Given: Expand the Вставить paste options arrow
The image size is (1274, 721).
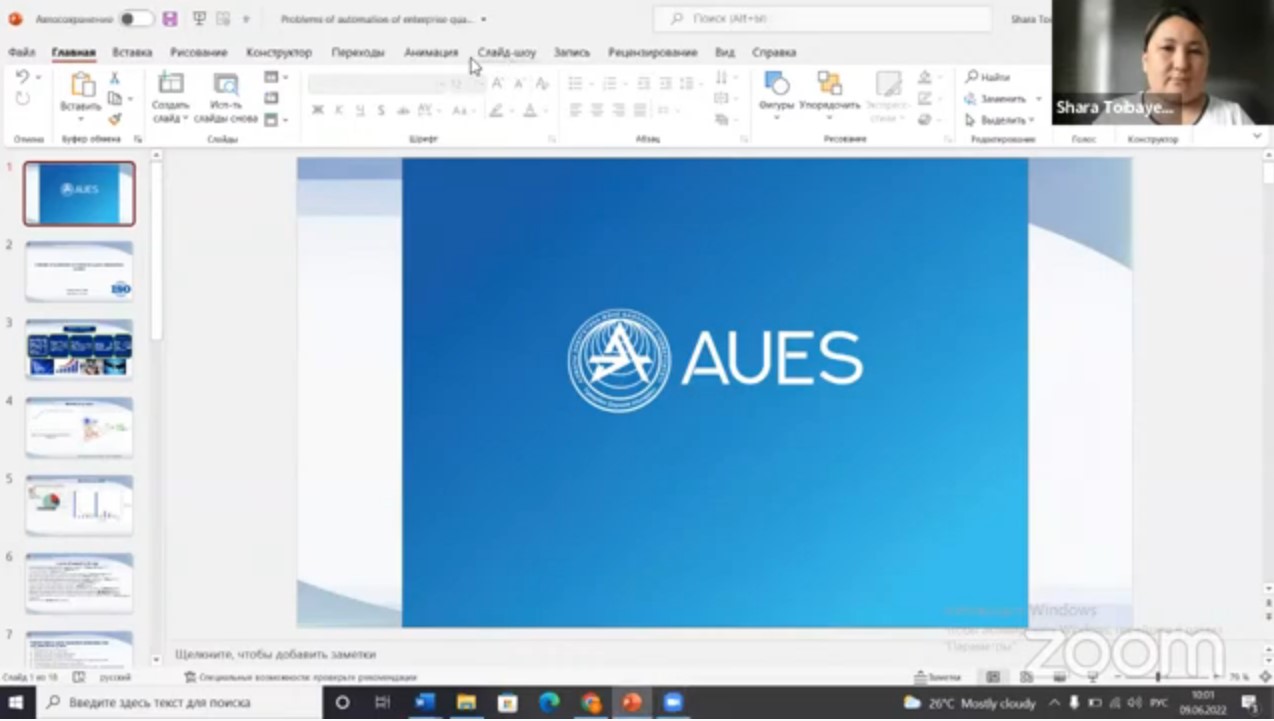Looking at the screenshot, I should 81,118.
